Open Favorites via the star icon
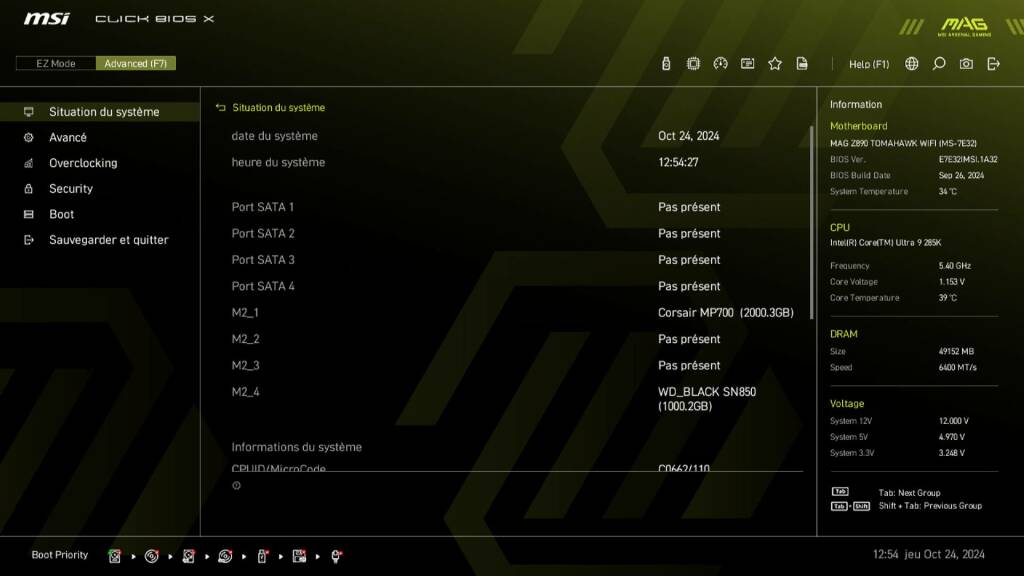The image size is (1024, 576). [x=774, y=63]
